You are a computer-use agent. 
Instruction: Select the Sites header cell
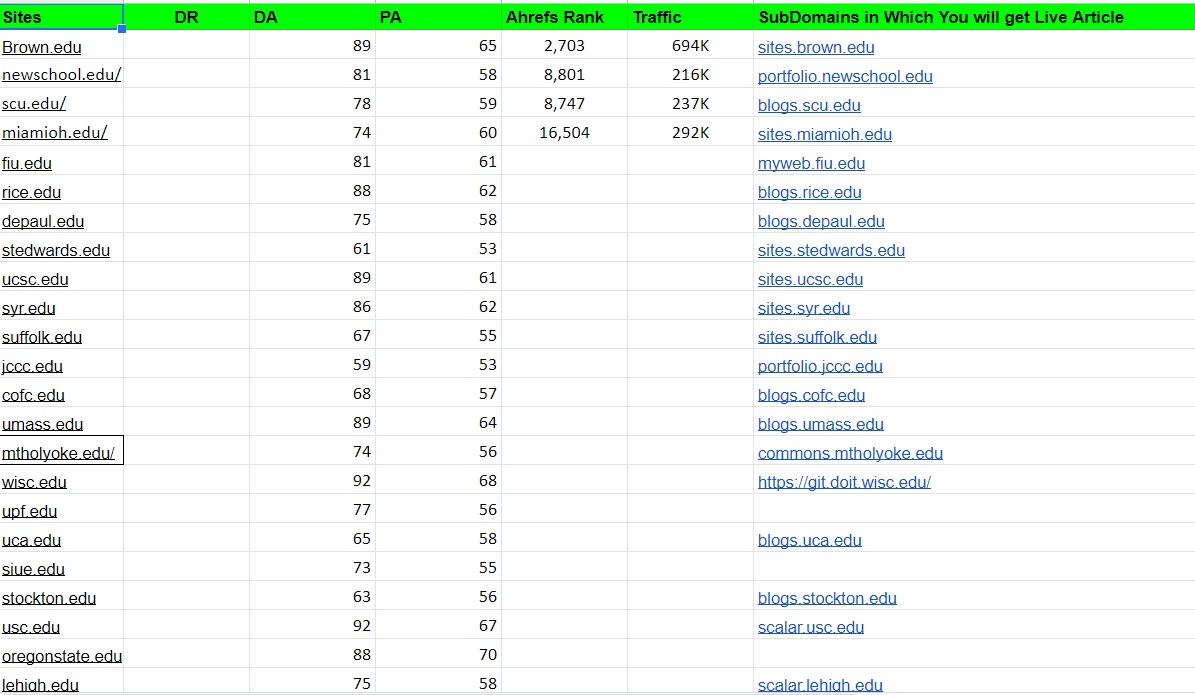pos(61,17)
